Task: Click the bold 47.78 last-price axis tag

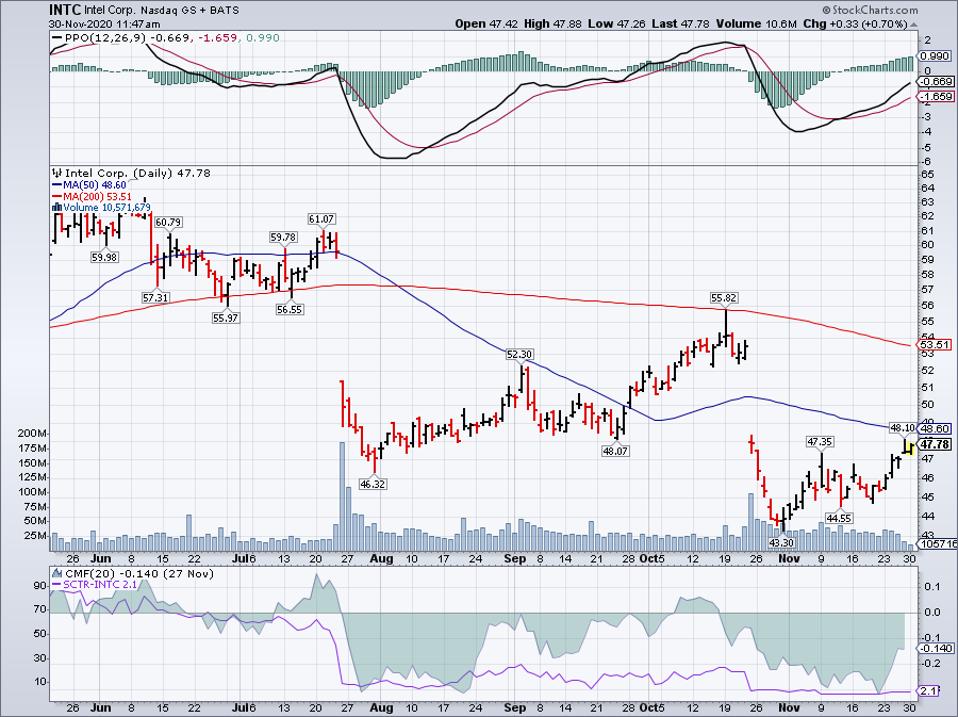Action: tap(935, 444)
